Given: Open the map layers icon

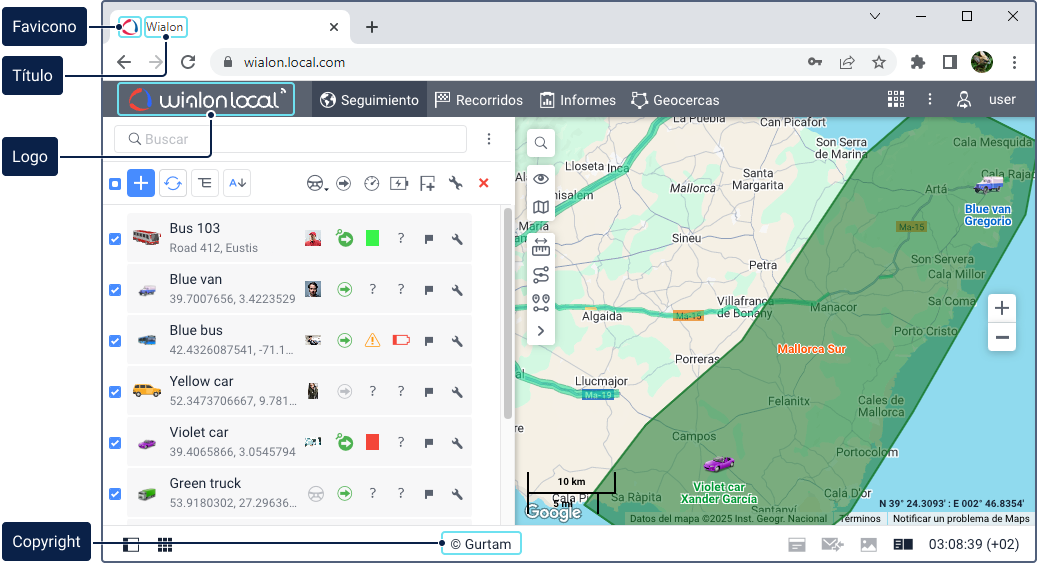Looking at the screenshot, I should click(x=541, y=208).
